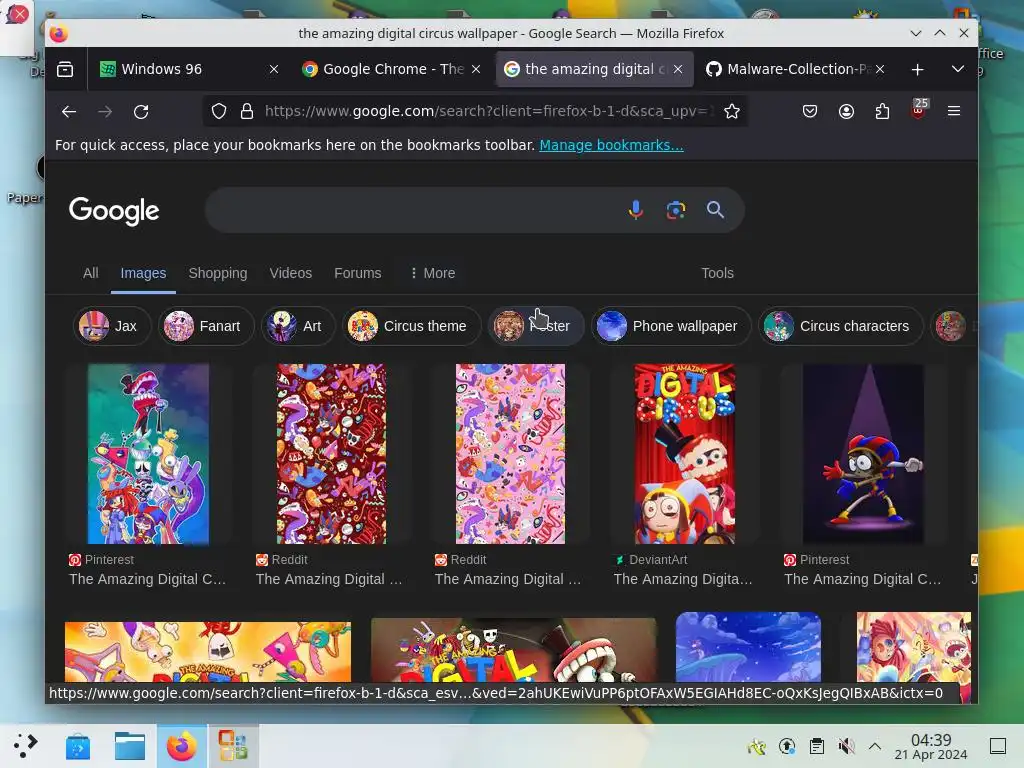Open the More search filters menu
Image resolution: width=1024 pixels, height=768 pixels.
pyautogui.click(x=432, y=273)
